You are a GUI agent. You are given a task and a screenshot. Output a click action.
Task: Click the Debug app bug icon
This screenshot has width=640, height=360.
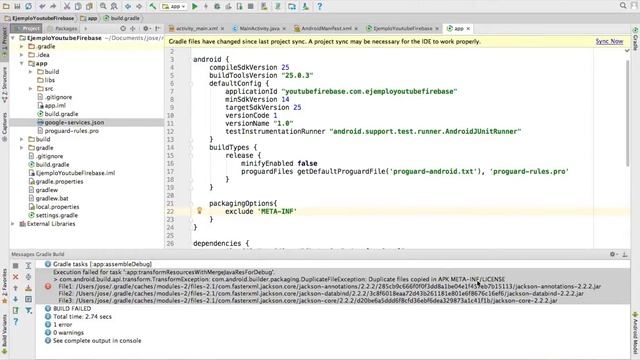(217, 6)
